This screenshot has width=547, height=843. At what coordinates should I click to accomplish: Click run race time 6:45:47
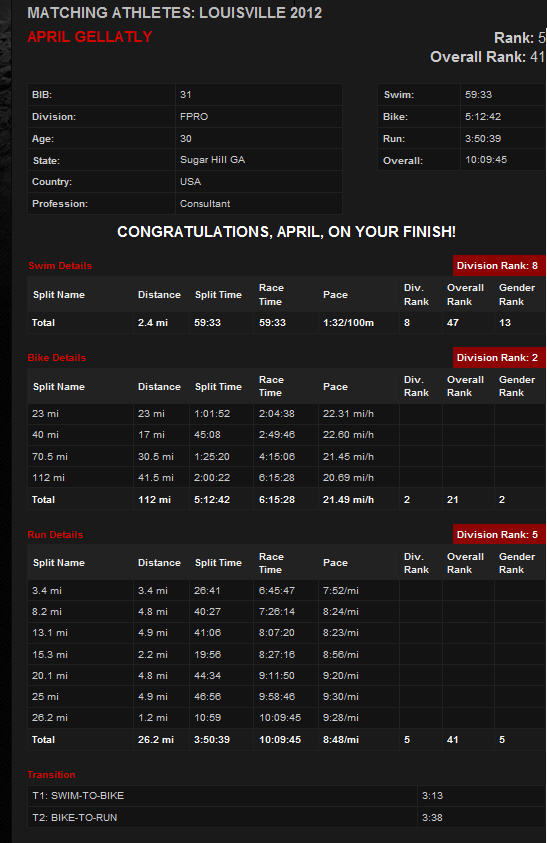point(276,590)
